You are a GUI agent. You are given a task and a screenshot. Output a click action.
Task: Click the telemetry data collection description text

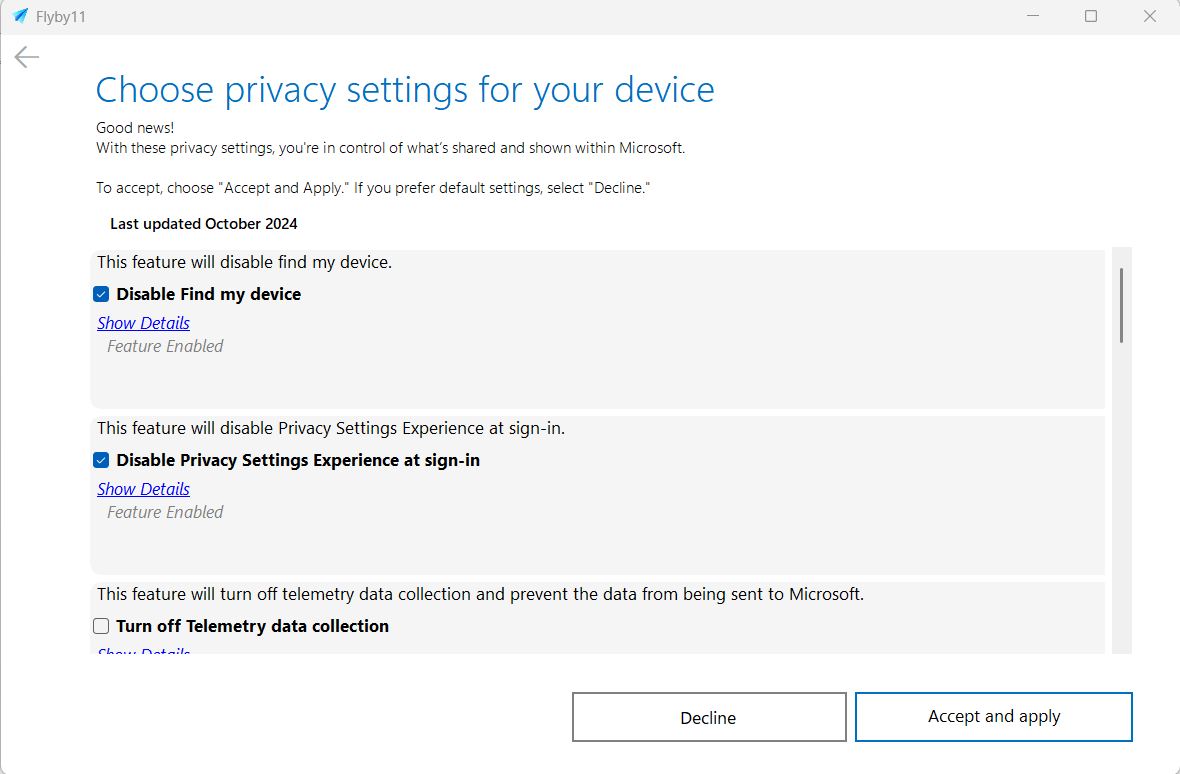480,594
